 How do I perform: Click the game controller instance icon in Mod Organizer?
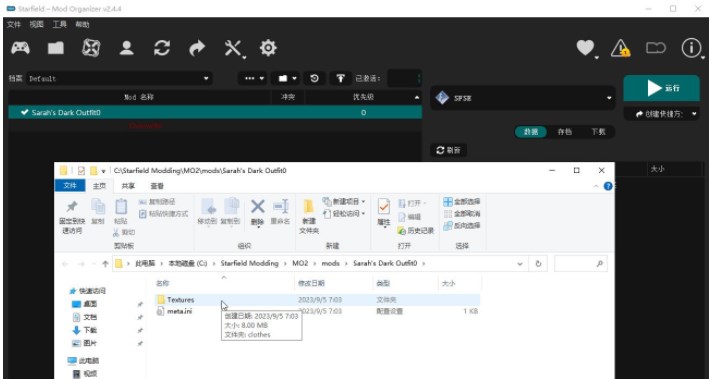tap(20, 48)
